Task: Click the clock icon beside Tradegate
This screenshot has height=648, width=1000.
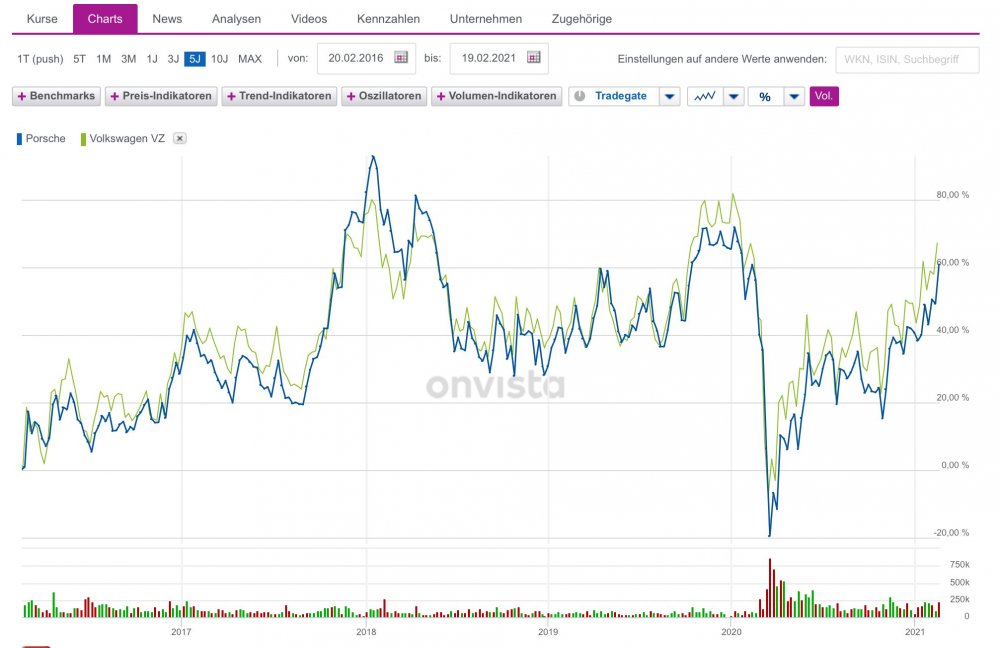Action: coord(580,96)
